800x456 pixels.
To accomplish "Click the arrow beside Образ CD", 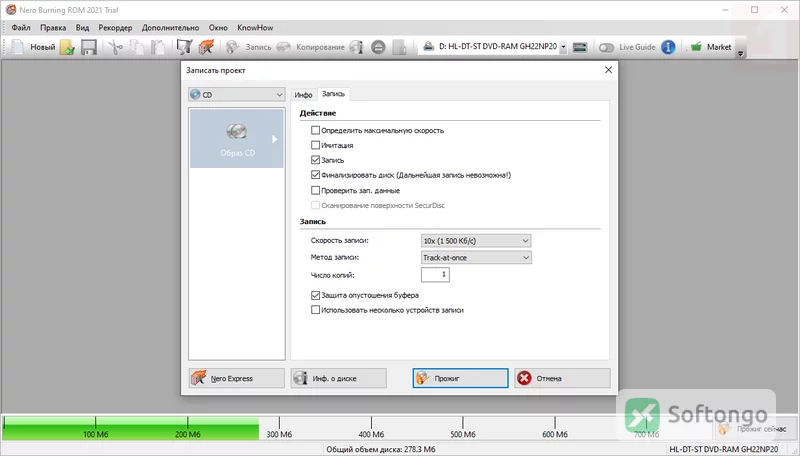I will tap(274, 139).
